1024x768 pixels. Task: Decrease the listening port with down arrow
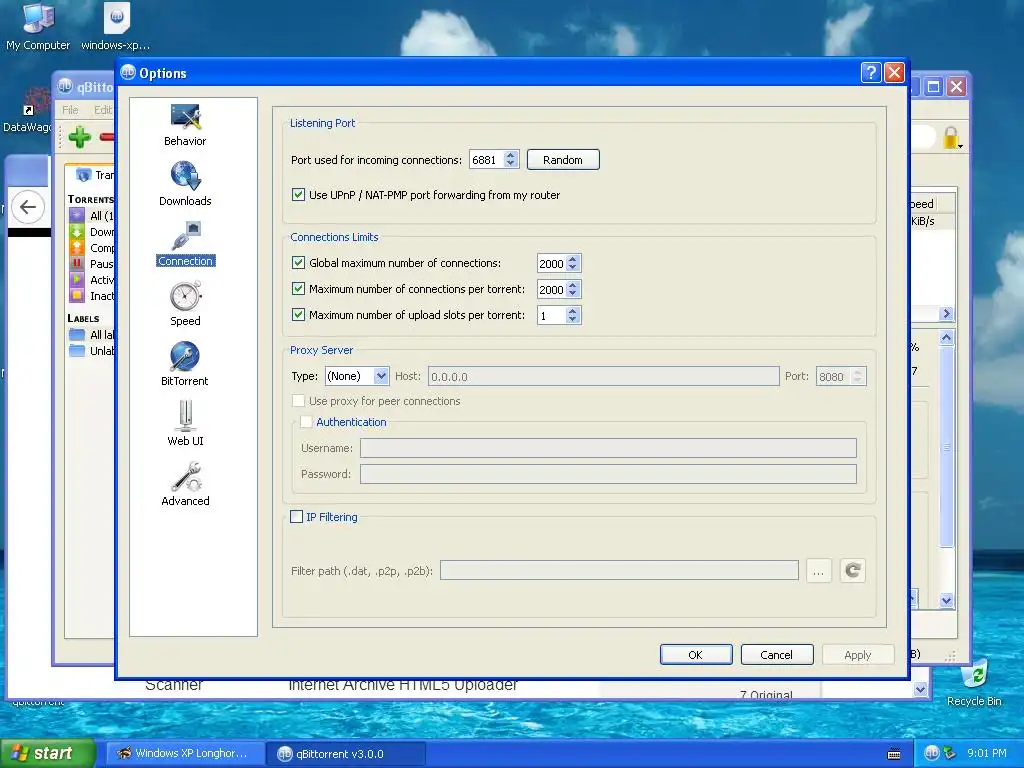[x=511, y=164]
